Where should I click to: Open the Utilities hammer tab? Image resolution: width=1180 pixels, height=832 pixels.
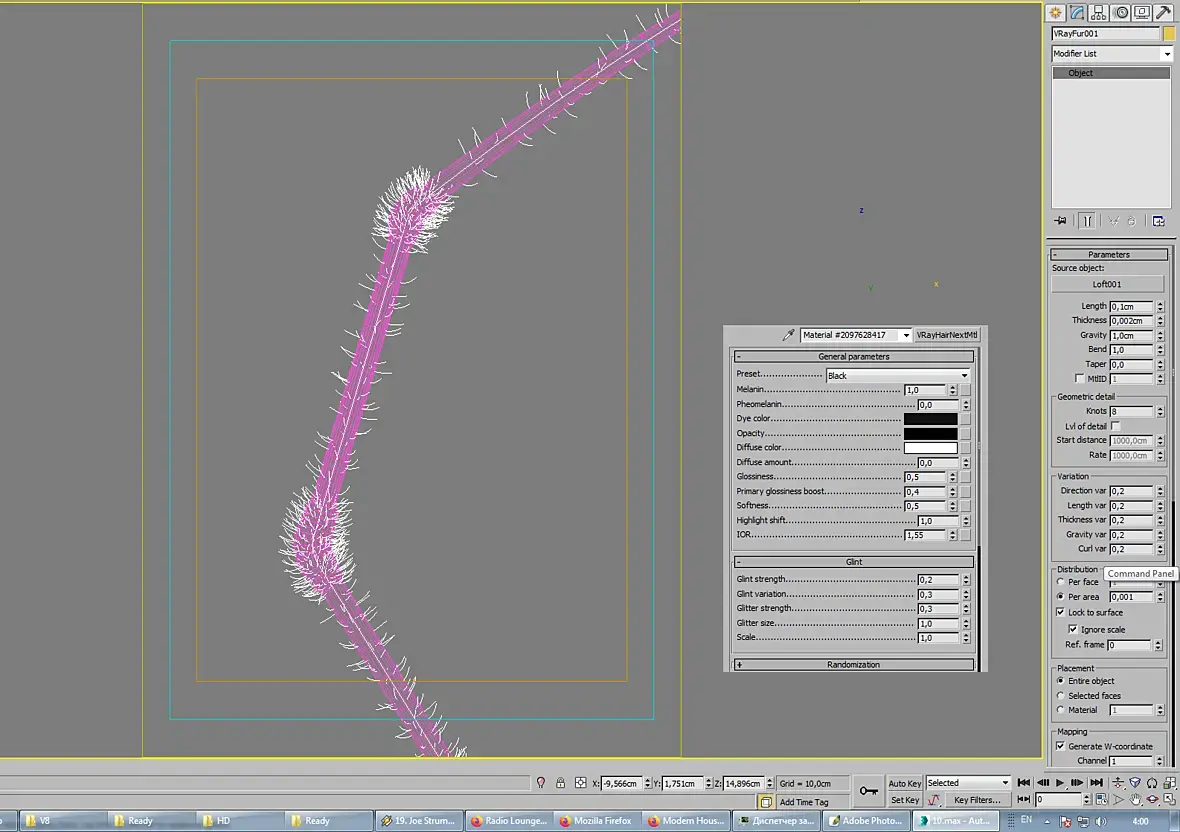[1163, 13]
